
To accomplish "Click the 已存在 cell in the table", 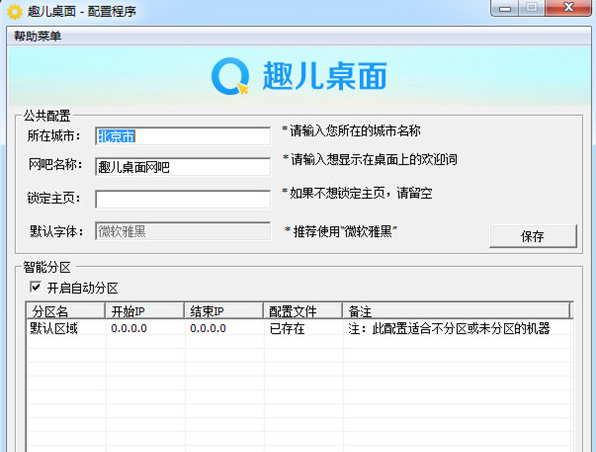I will pos(287,328).
